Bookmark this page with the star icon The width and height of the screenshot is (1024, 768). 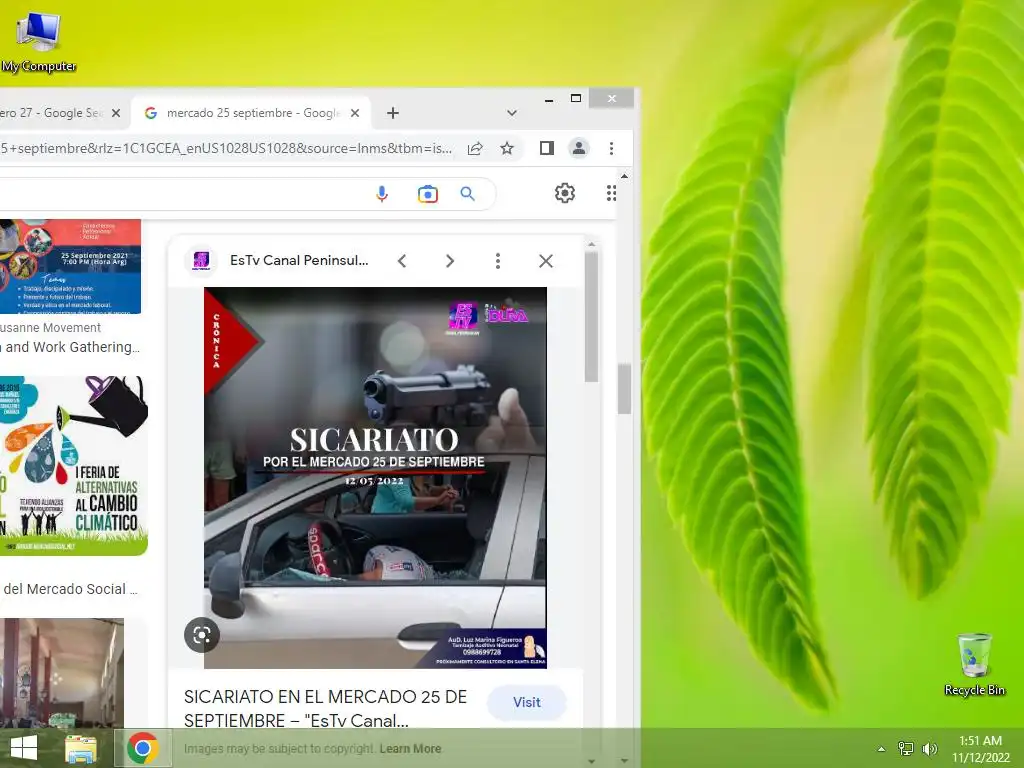[507, 148]
